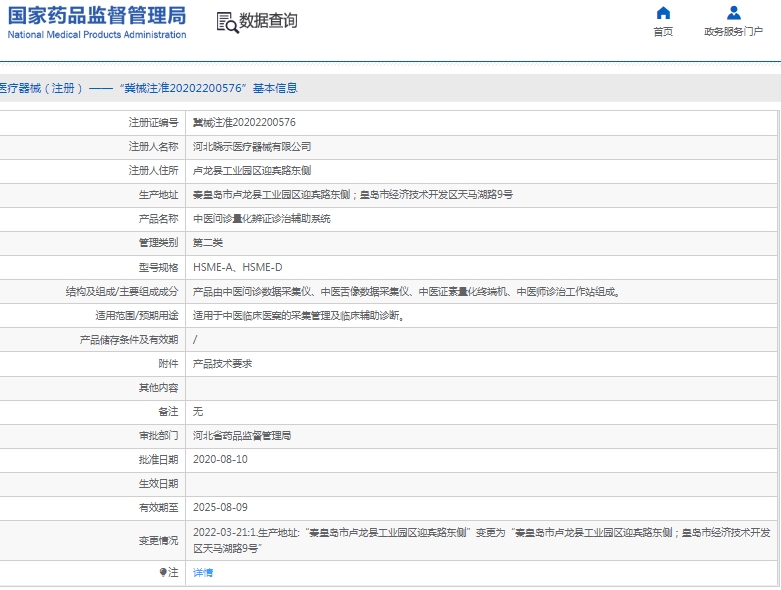Click the 审批部门 label
Image resolution: width=781 pixels, height=590 pixels.
(158, 436)
